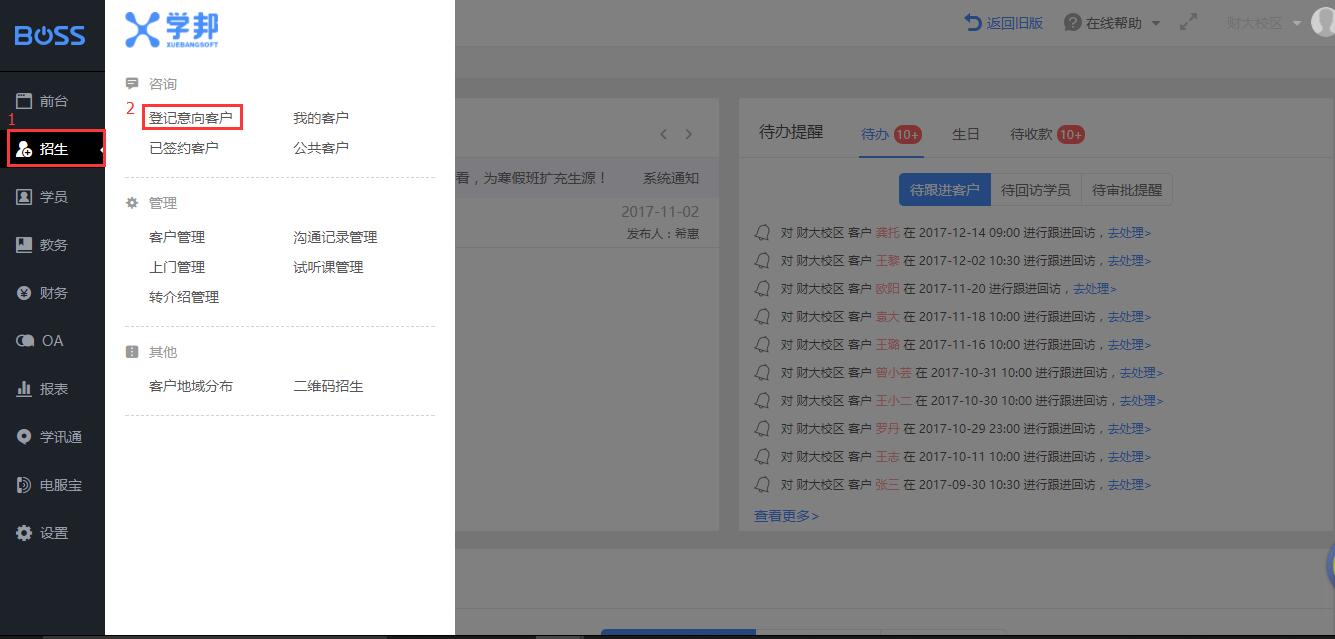The width and height of the screenshot is (1335, 639).
Task: Click 去处理 for the 2017-11-18 10:00 reminder
Action: click(1129, 317)
